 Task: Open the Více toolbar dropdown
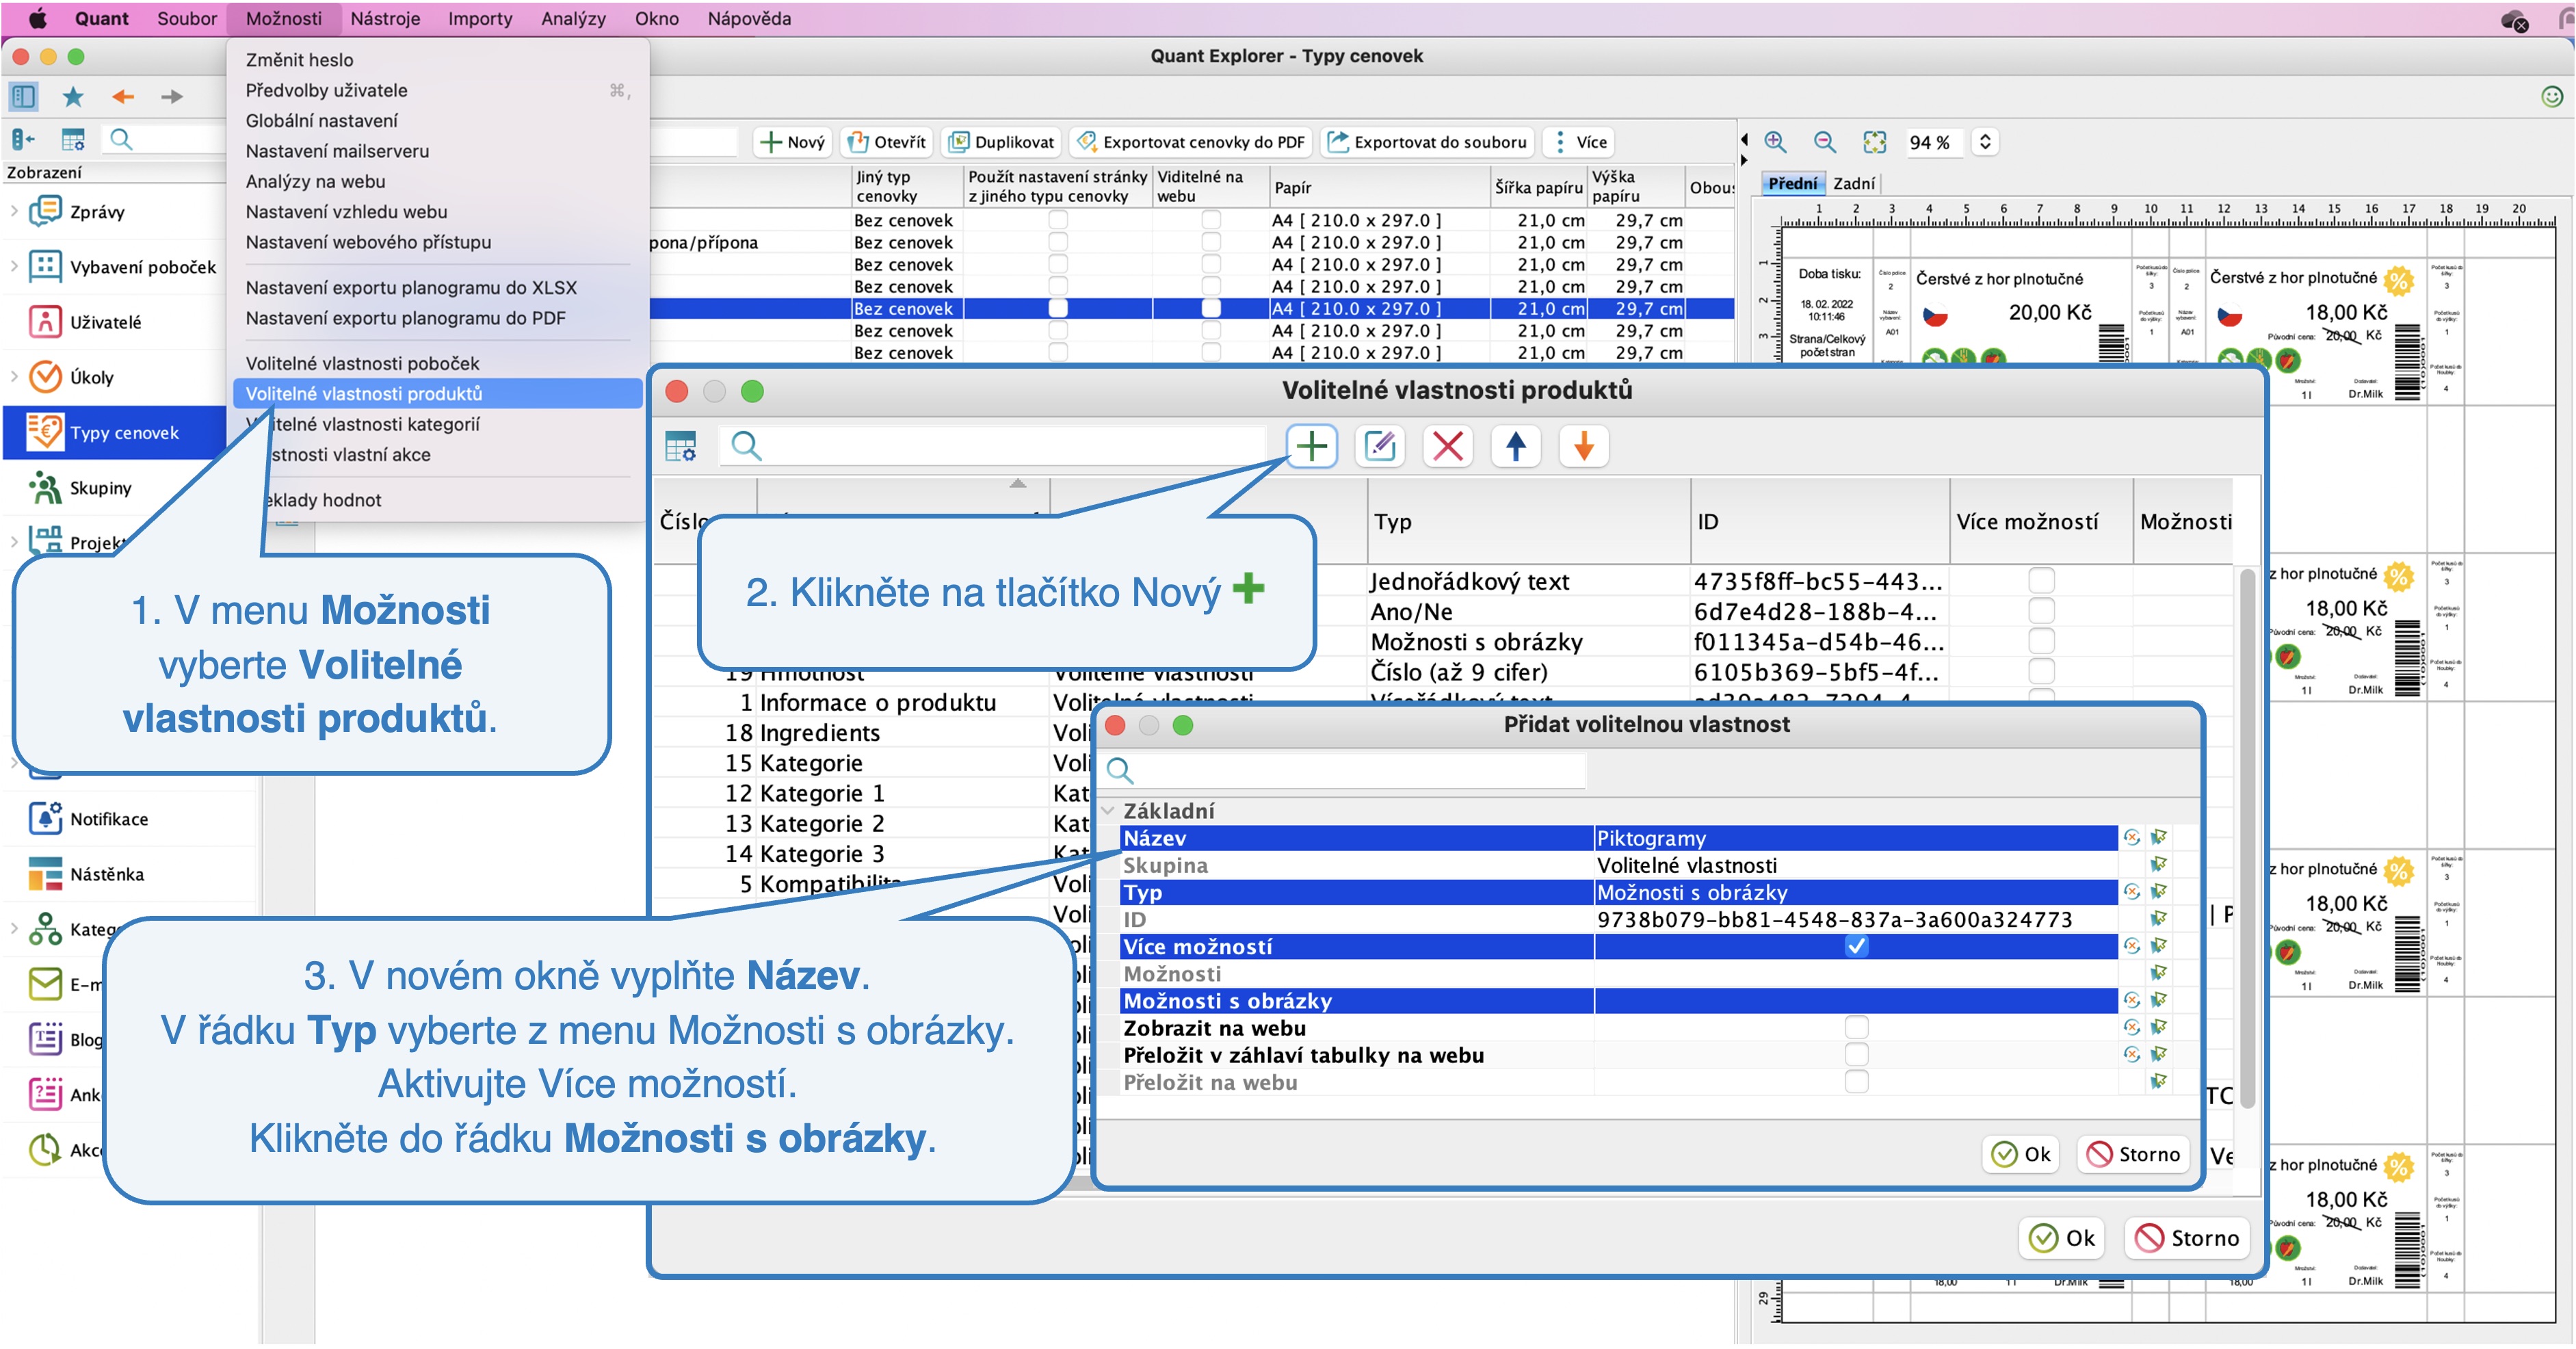(1578, 142)
